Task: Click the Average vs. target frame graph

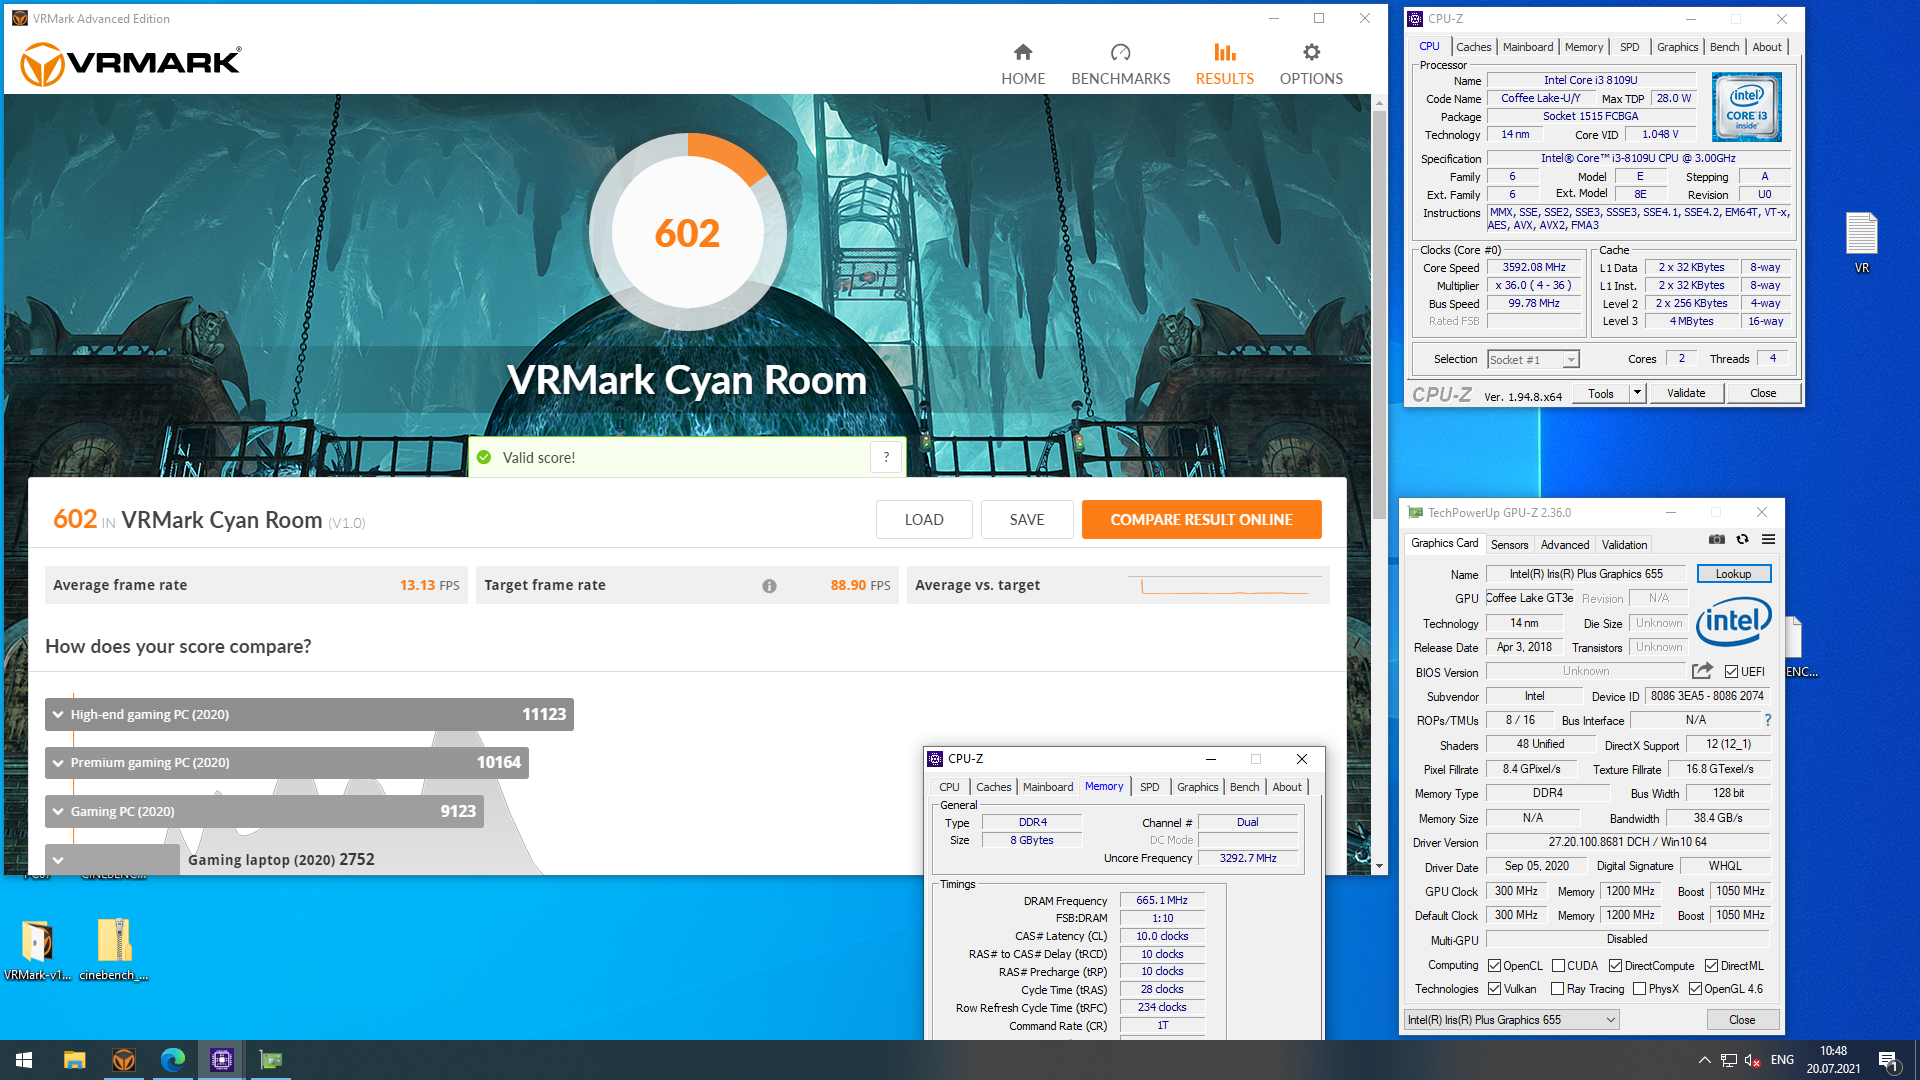Action: 1227,585
